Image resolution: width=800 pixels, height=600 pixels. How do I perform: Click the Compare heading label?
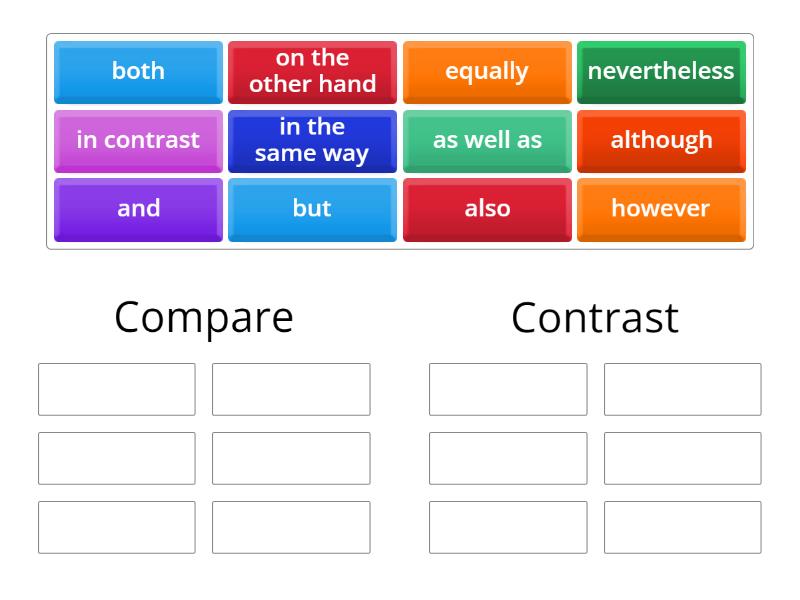[203, 317]
